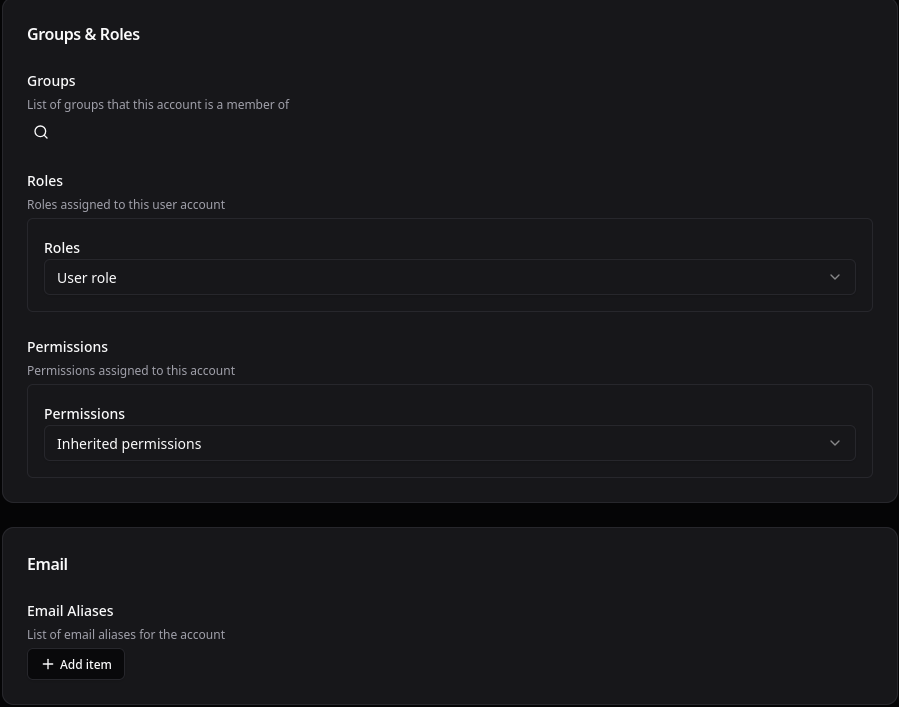Click the Roles field label inside the card
This screenshot has height=707, width=899.
62,248
